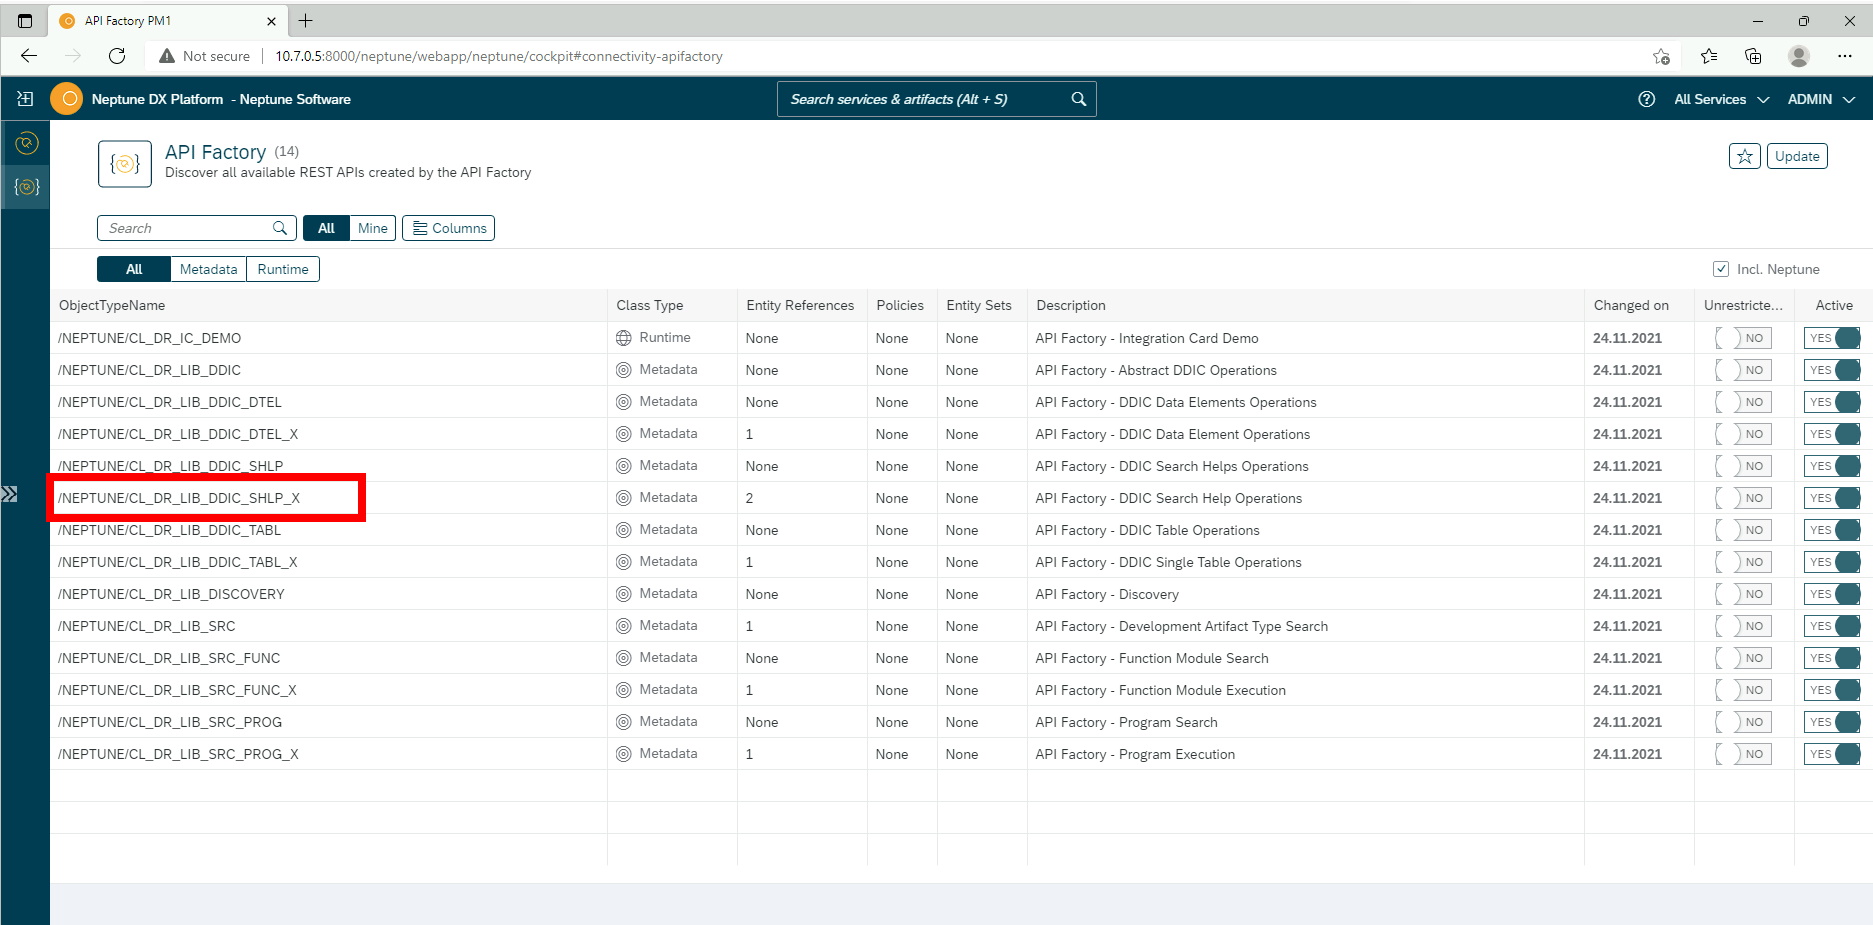Open browser favorites star list

tap(1709, 56)
